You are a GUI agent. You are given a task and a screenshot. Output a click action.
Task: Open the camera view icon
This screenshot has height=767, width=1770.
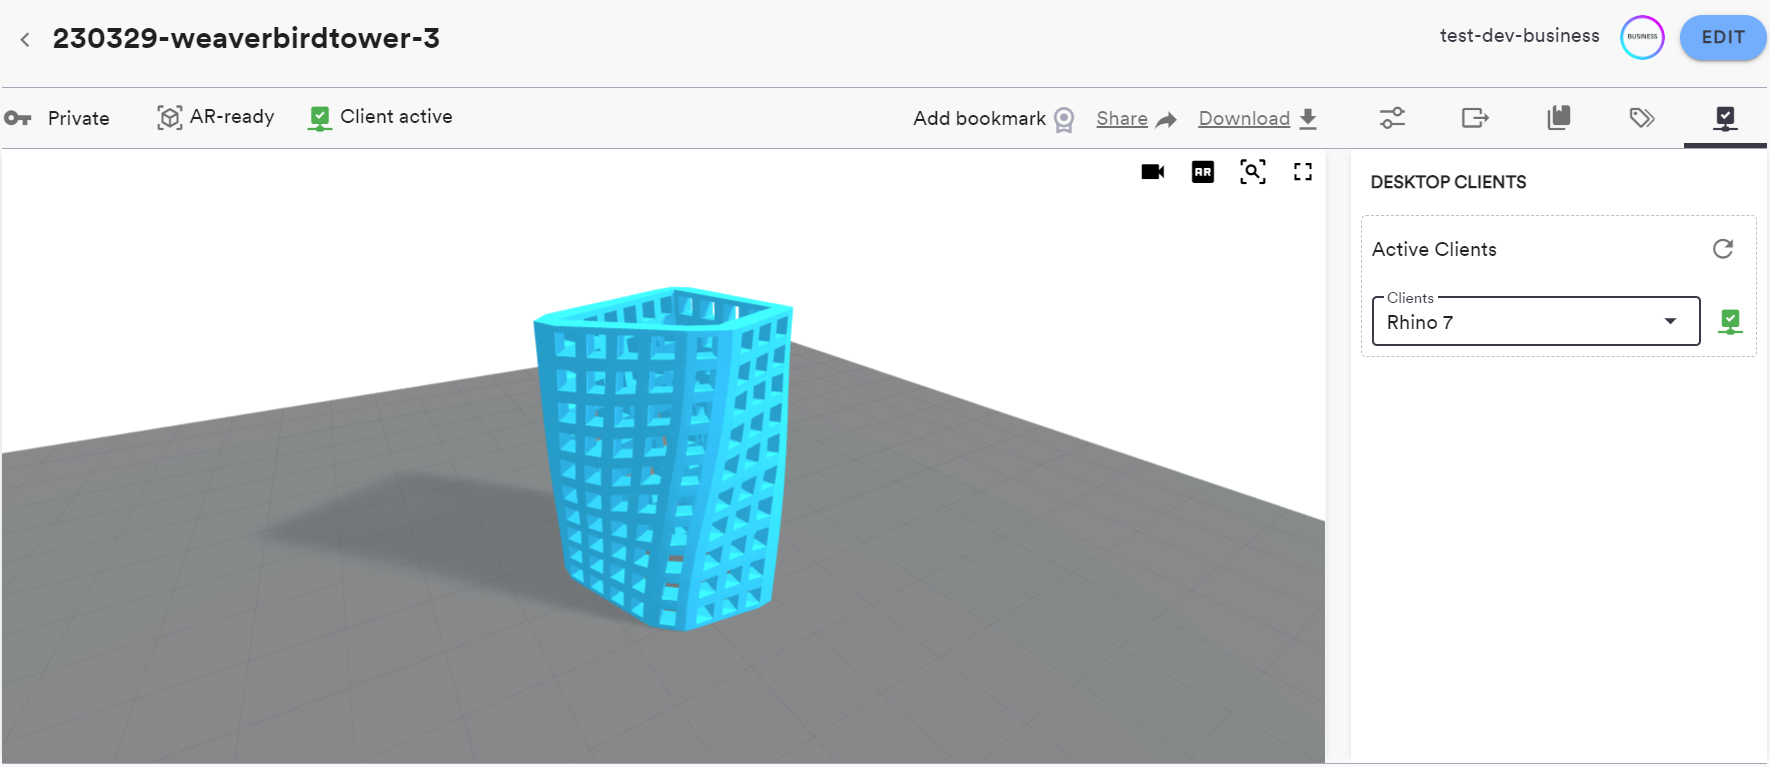pos(1152,172)
